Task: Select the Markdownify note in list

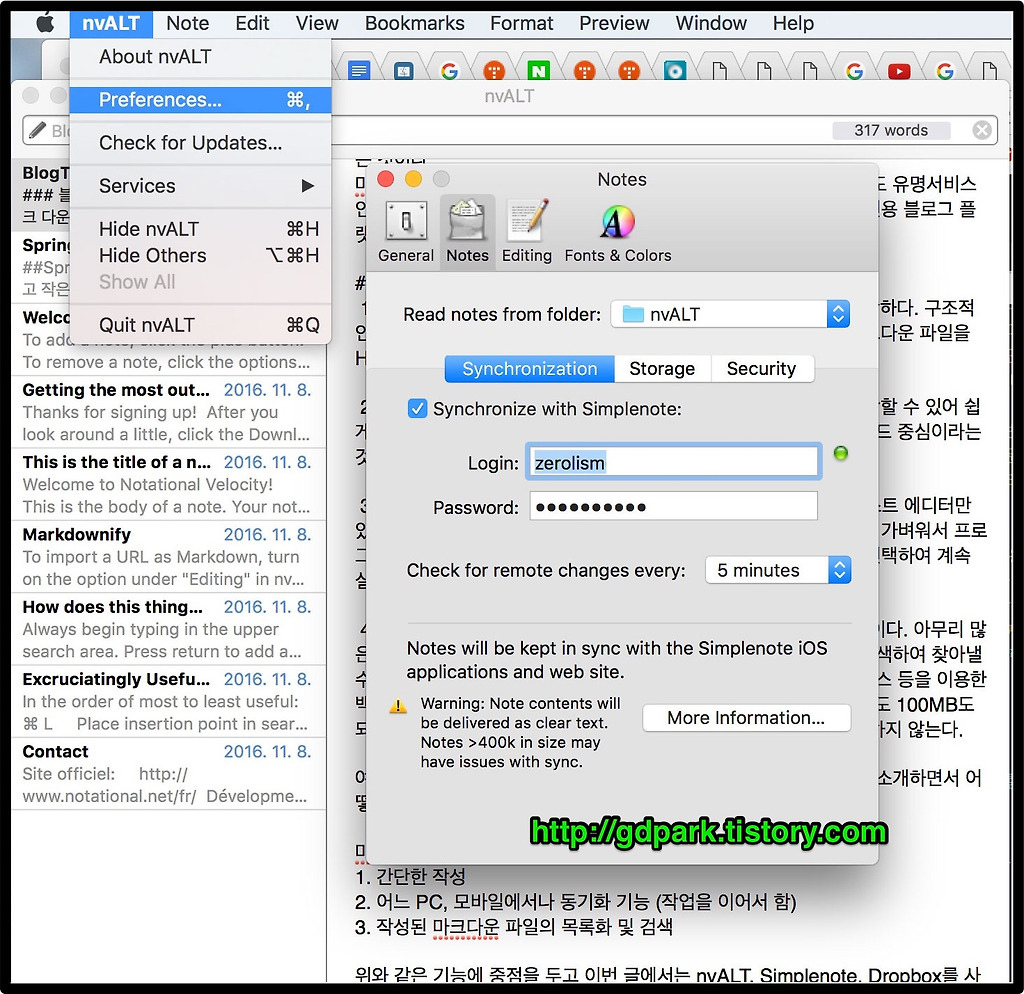Action: (167, 557)
